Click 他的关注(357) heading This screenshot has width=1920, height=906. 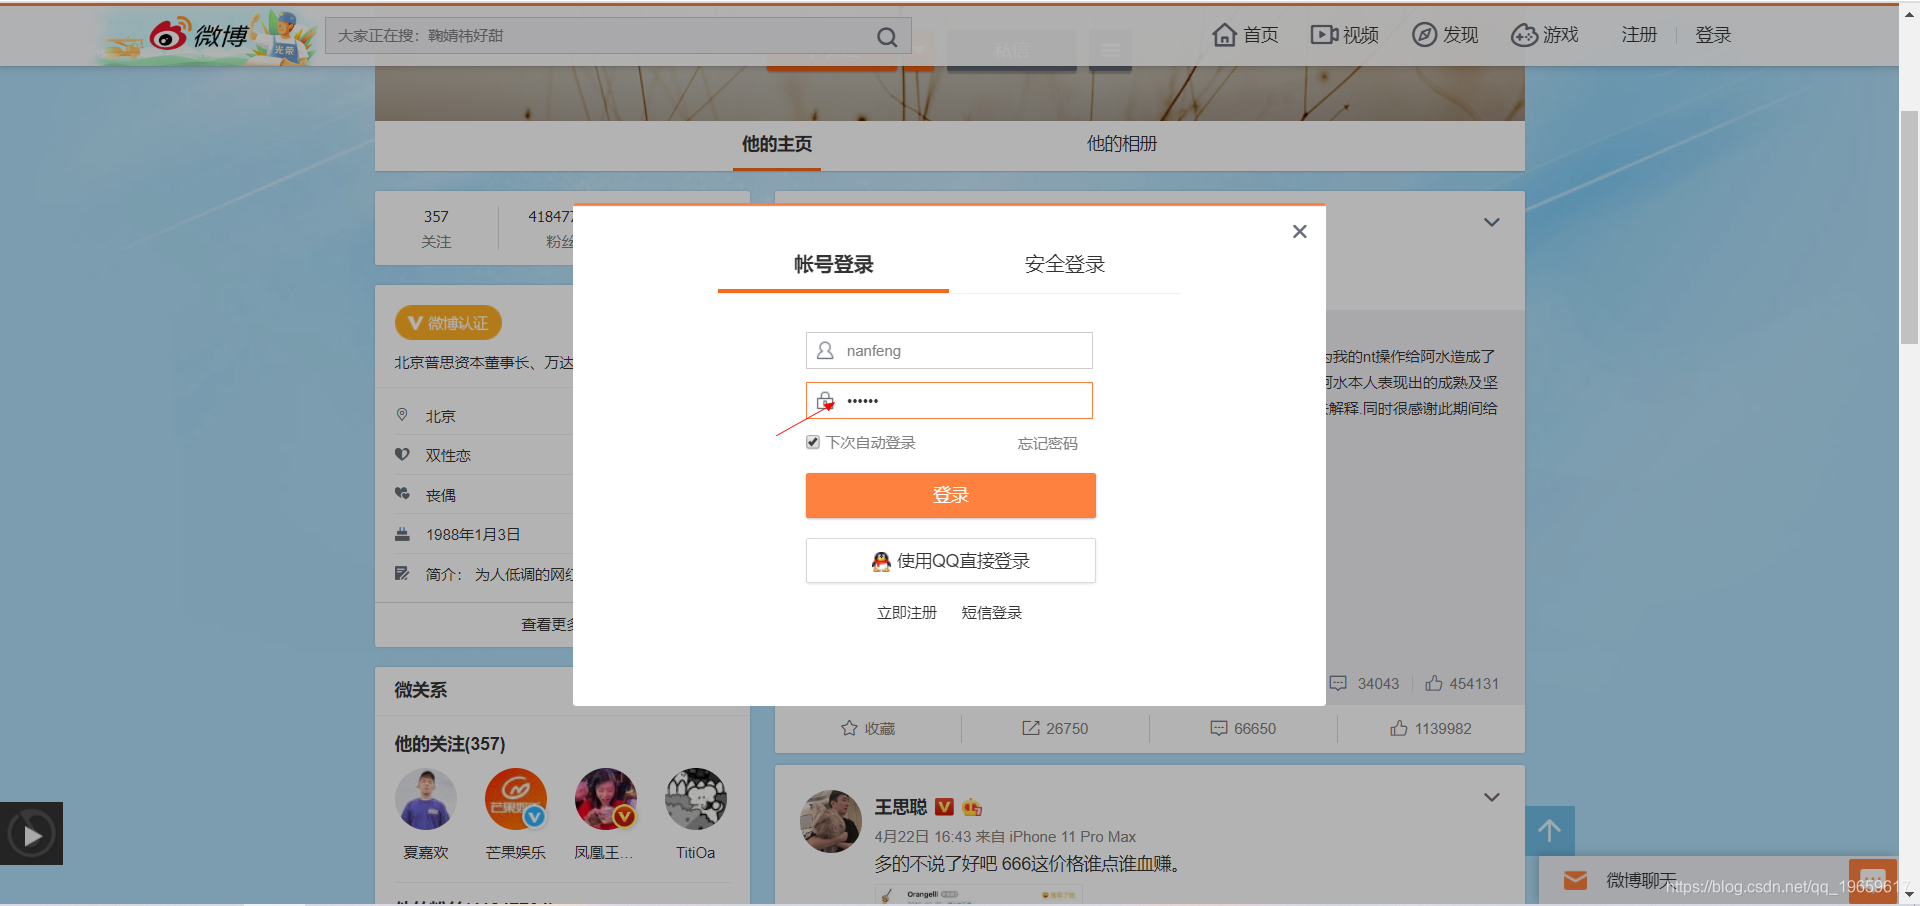[x=450, y=744]
